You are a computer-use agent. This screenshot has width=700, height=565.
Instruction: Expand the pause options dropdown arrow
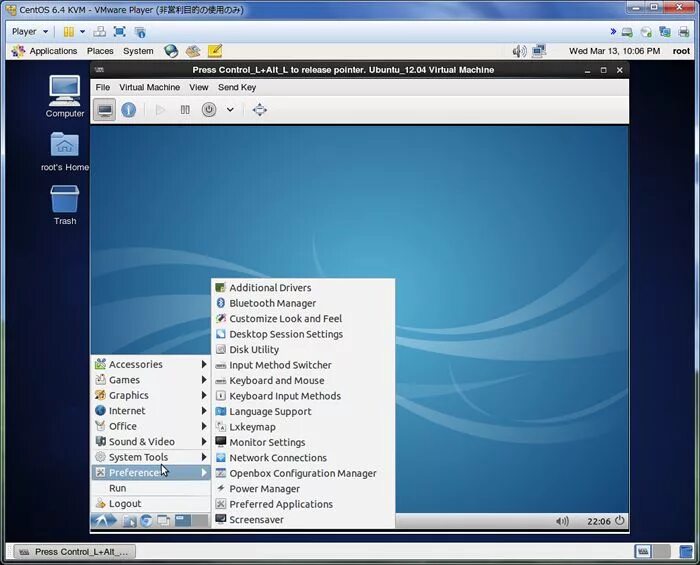pos(82,32)
